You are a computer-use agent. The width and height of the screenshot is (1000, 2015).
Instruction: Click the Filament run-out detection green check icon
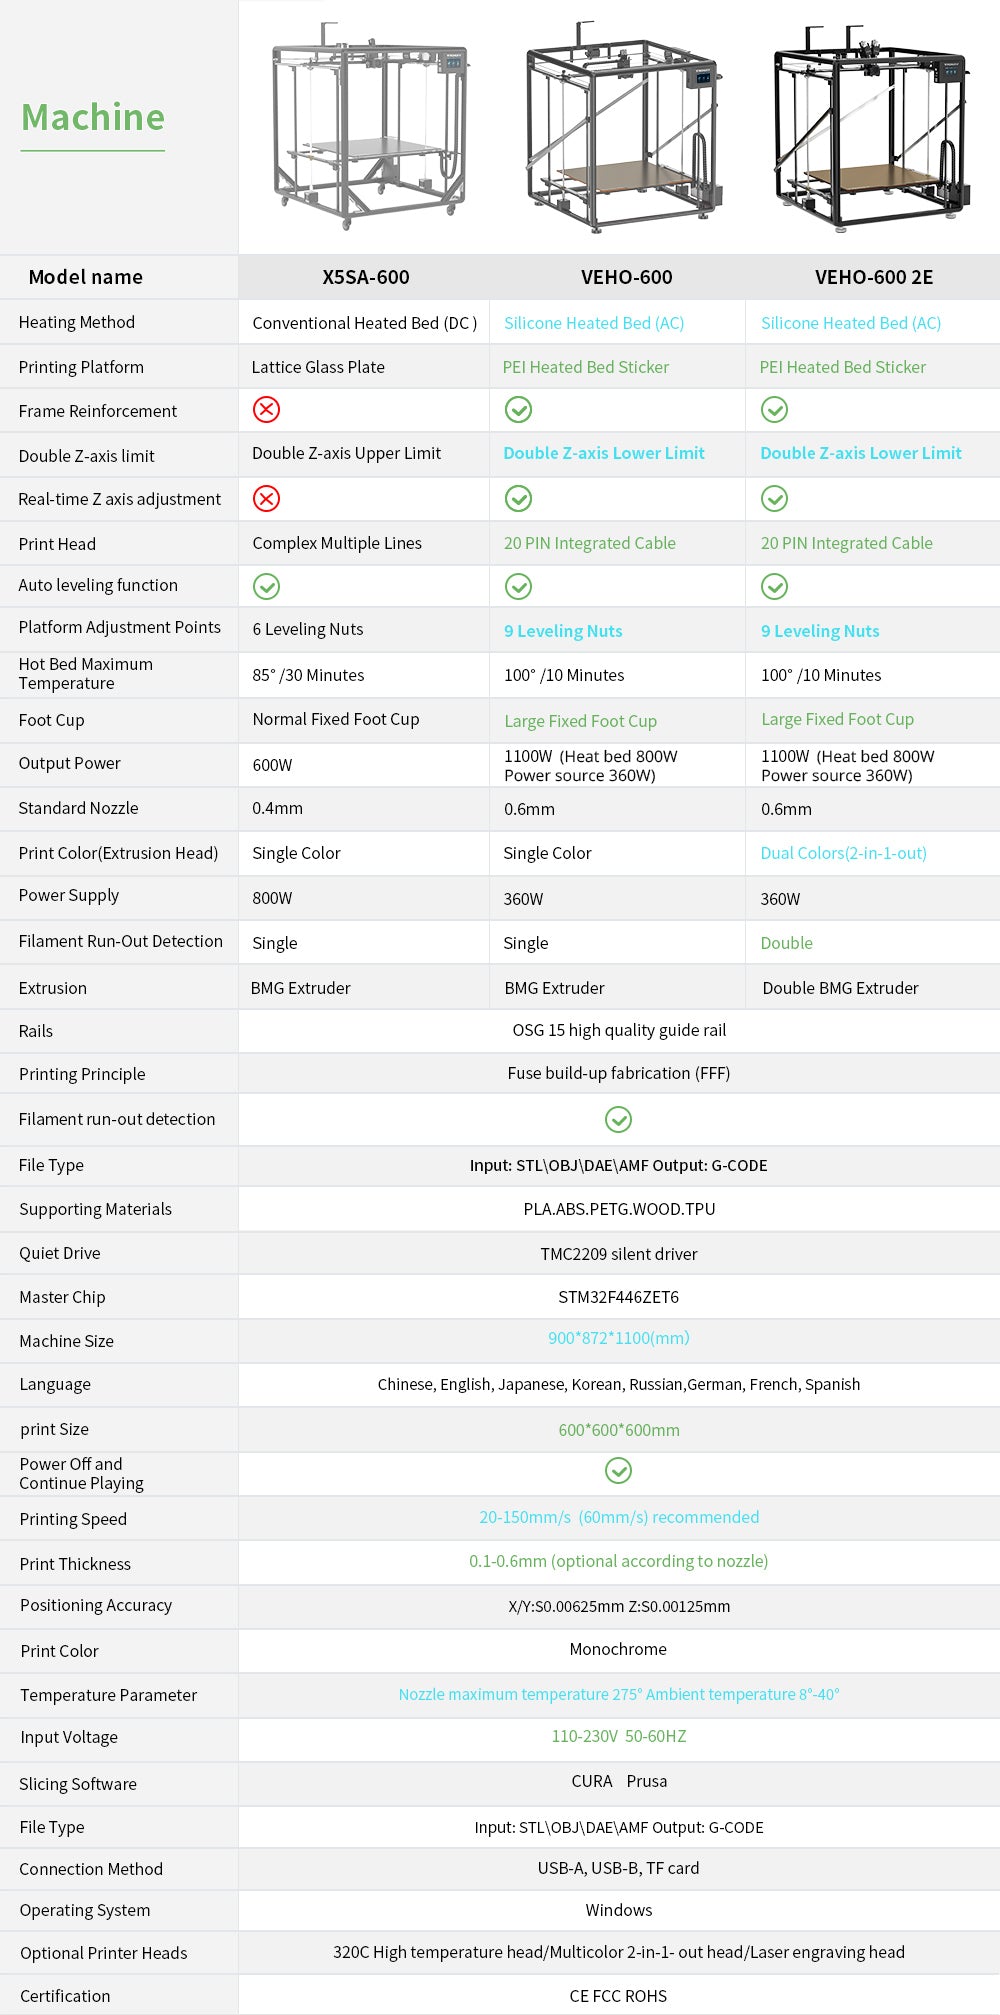[619, 1119]
